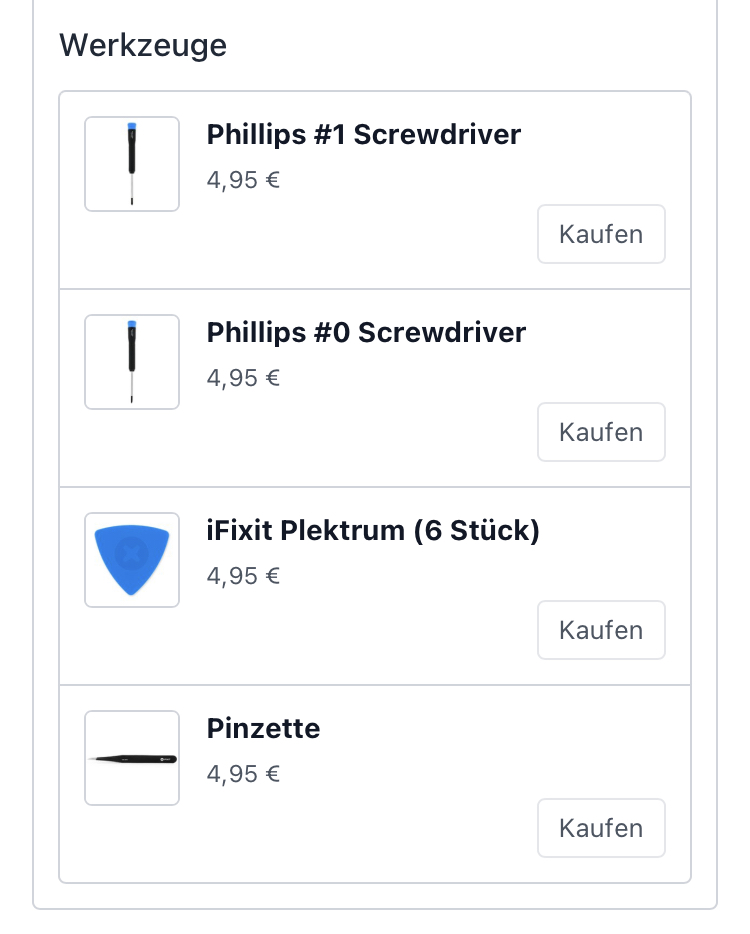Click the black Pinzette tweezers image
The image size is (750, 934).
(132, 758)
